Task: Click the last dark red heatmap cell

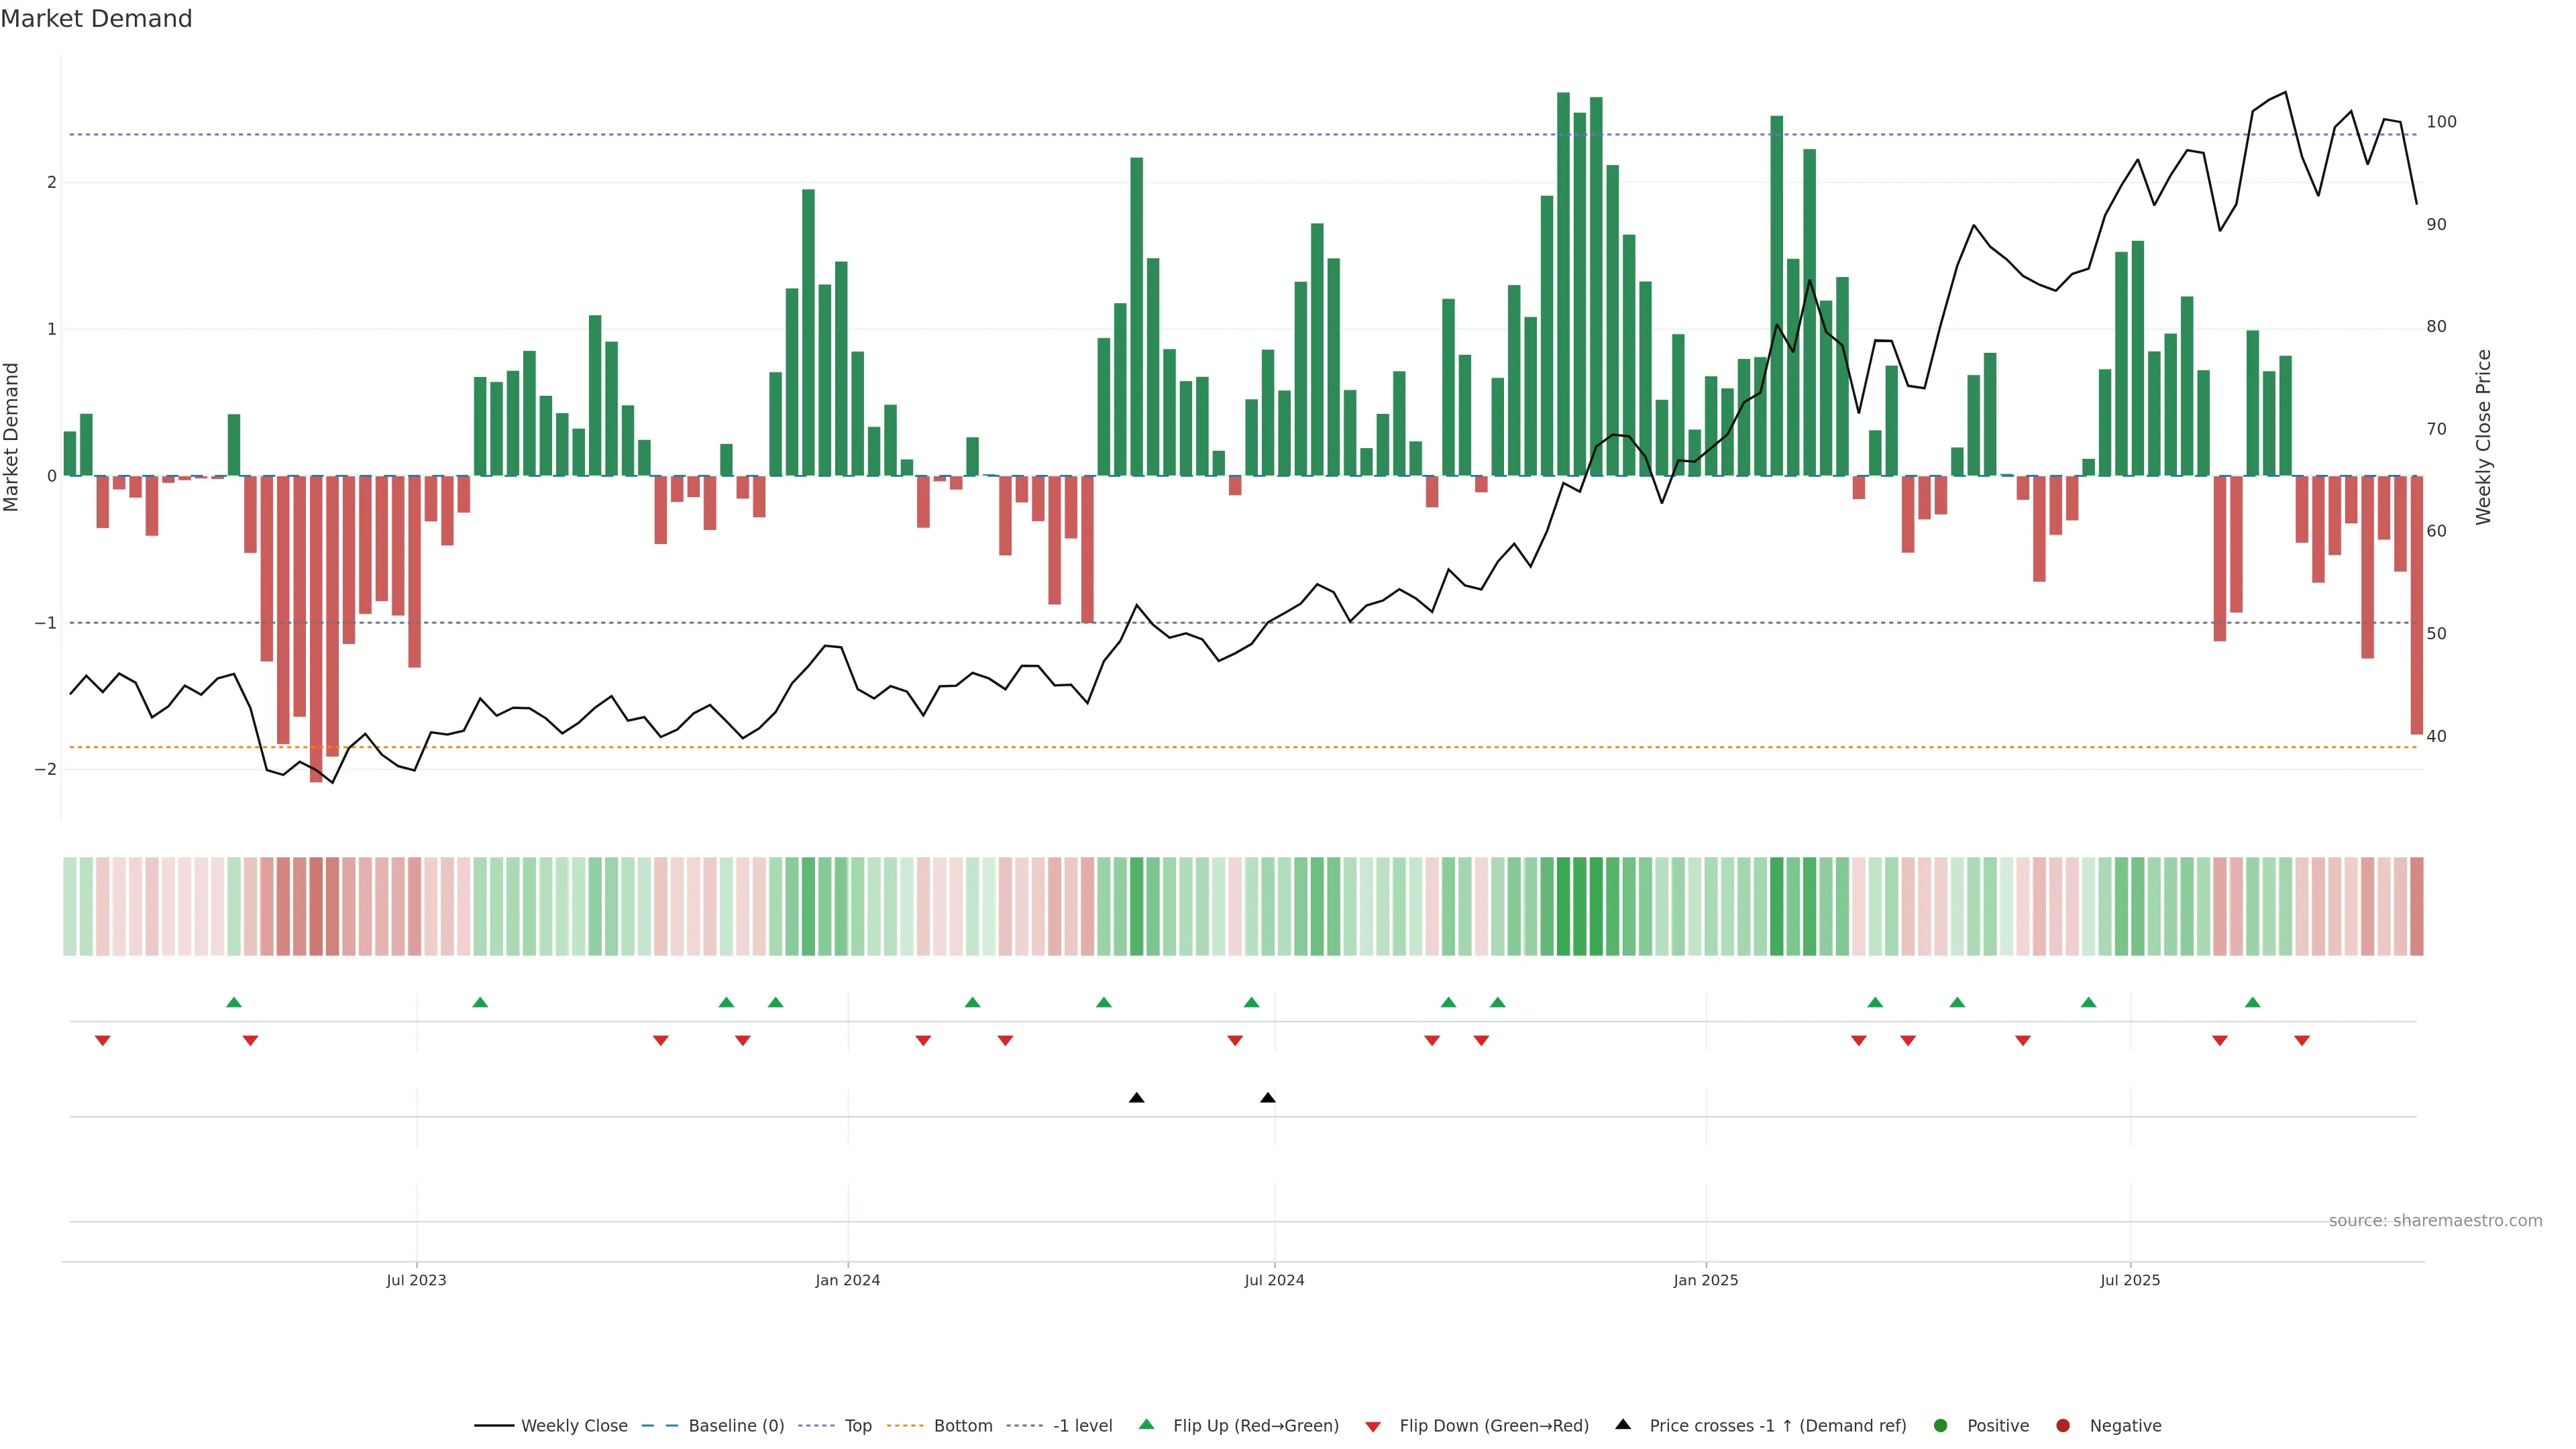Action: coord(2417,906)
